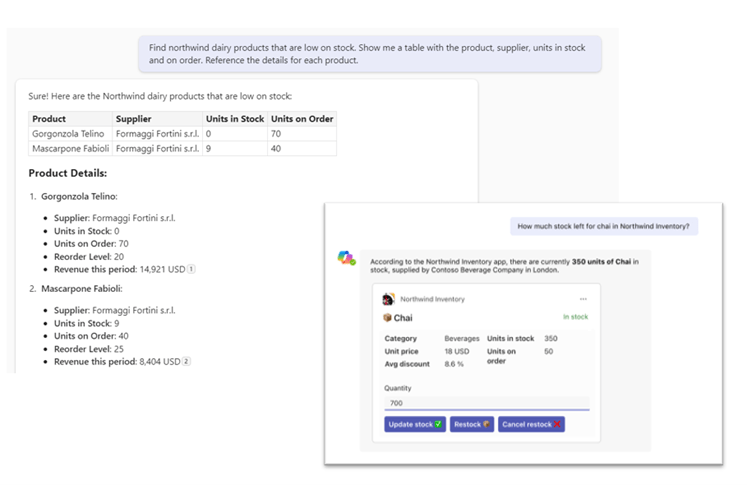747x485 pixels.
Task: Click the Product column header
Action: click(49, 118)
